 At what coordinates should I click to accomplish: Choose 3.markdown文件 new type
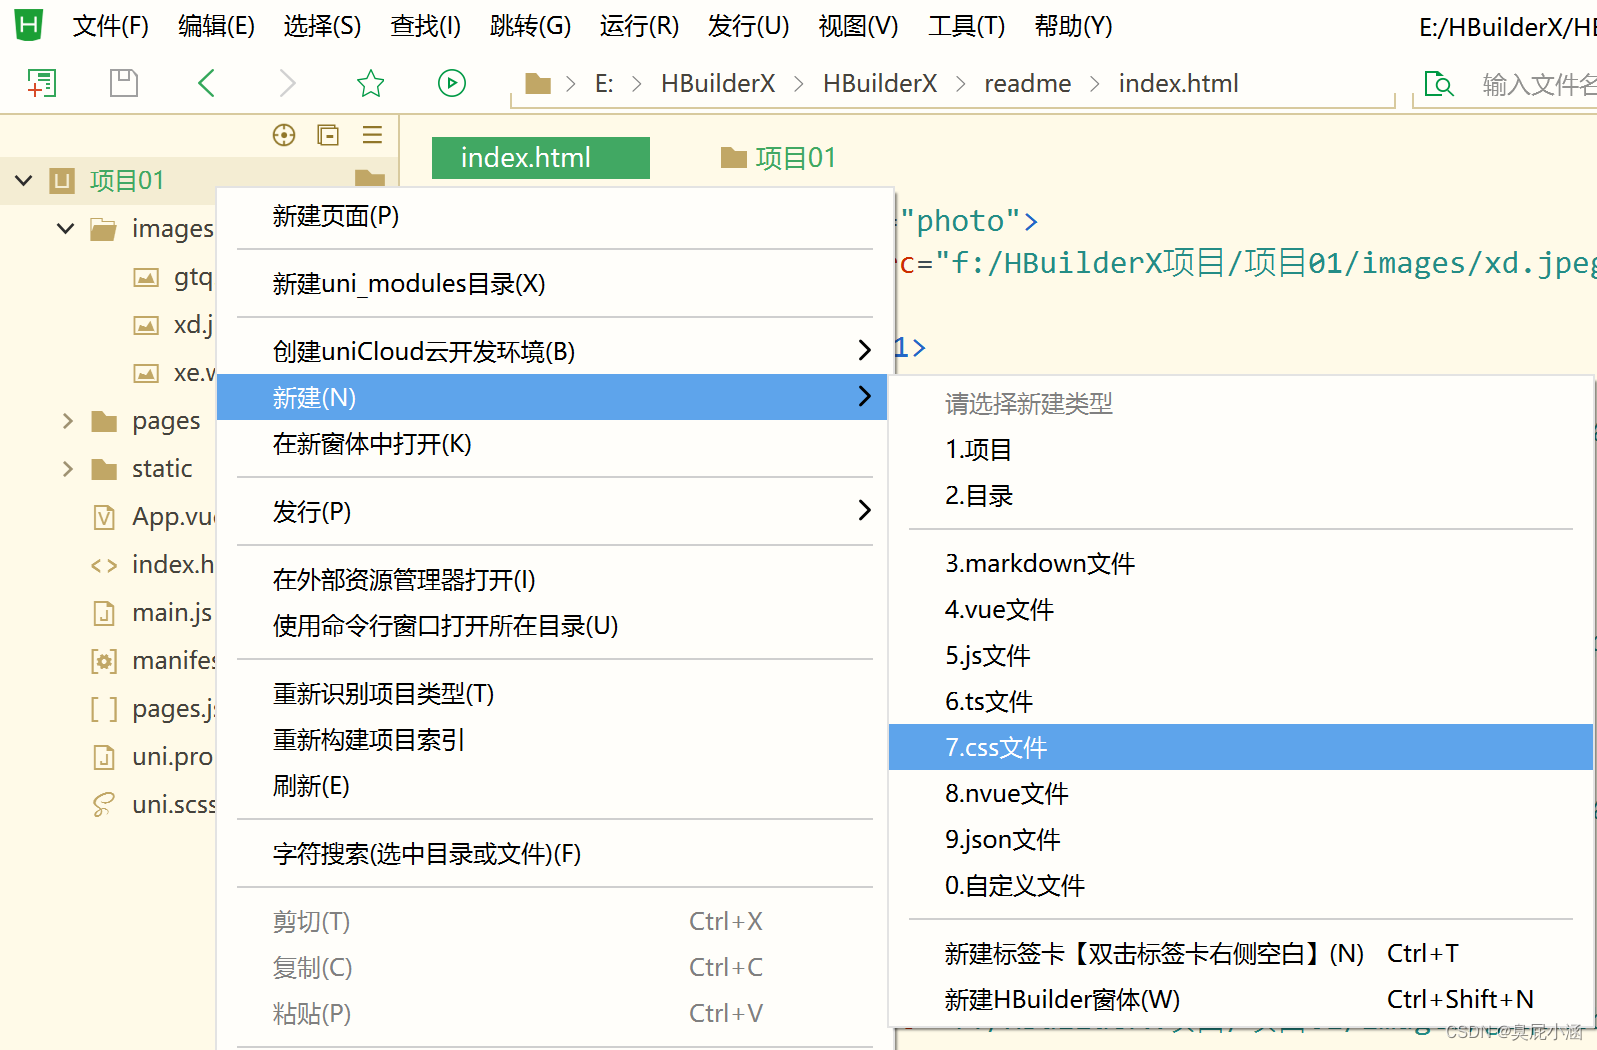[1240, 564]
